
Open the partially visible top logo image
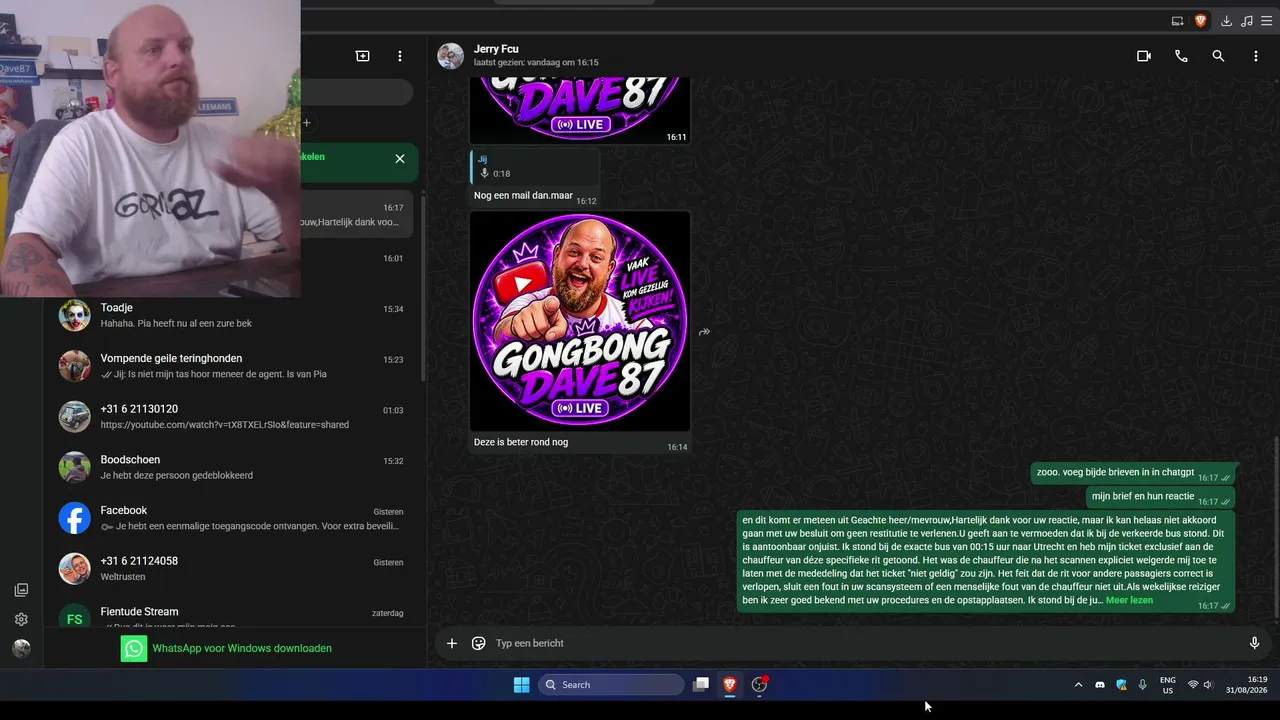tap(580, 110)
